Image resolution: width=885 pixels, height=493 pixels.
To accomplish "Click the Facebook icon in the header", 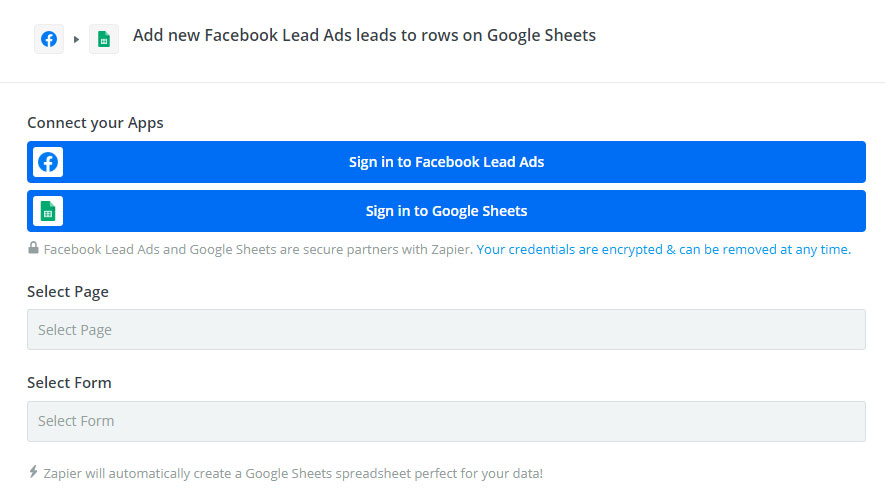I will (49, 39).
